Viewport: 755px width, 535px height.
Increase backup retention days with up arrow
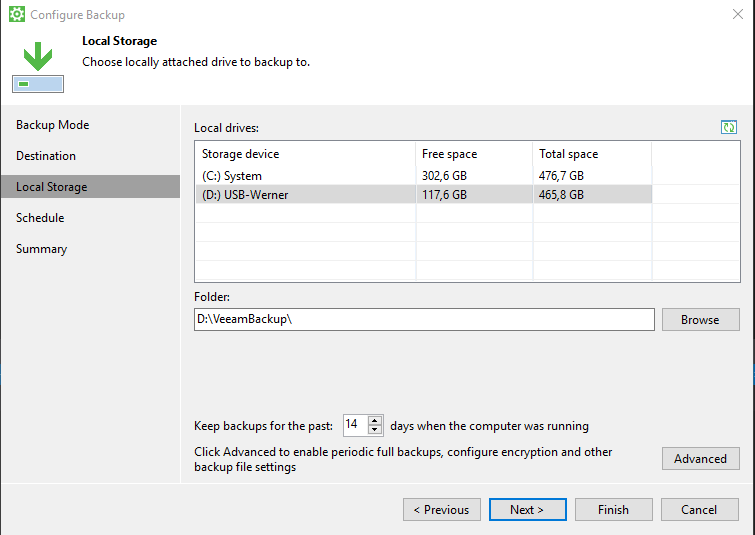(375, 420)
